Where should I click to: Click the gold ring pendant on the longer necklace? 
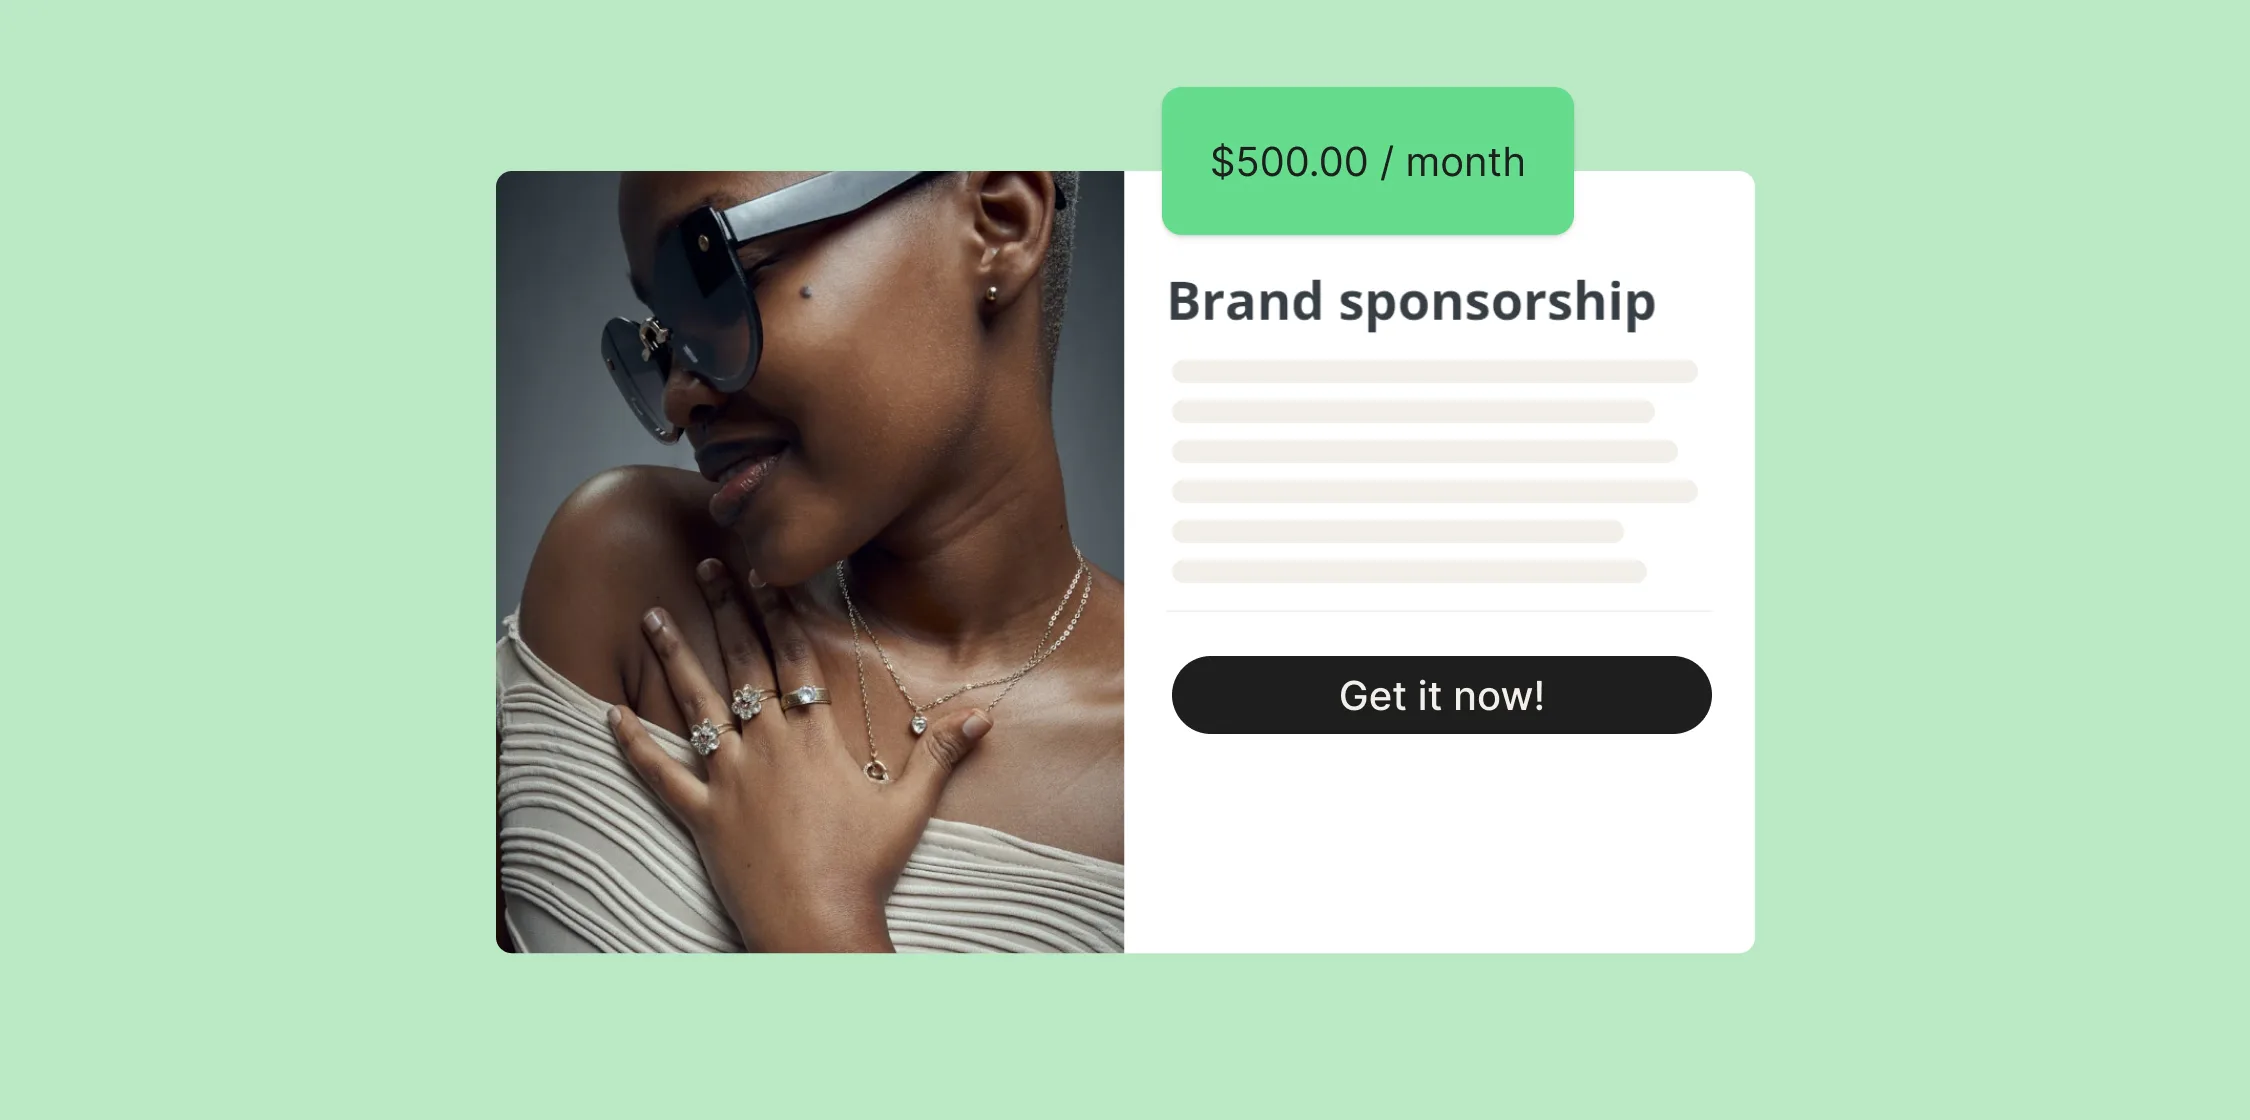(x=876, y=770)
